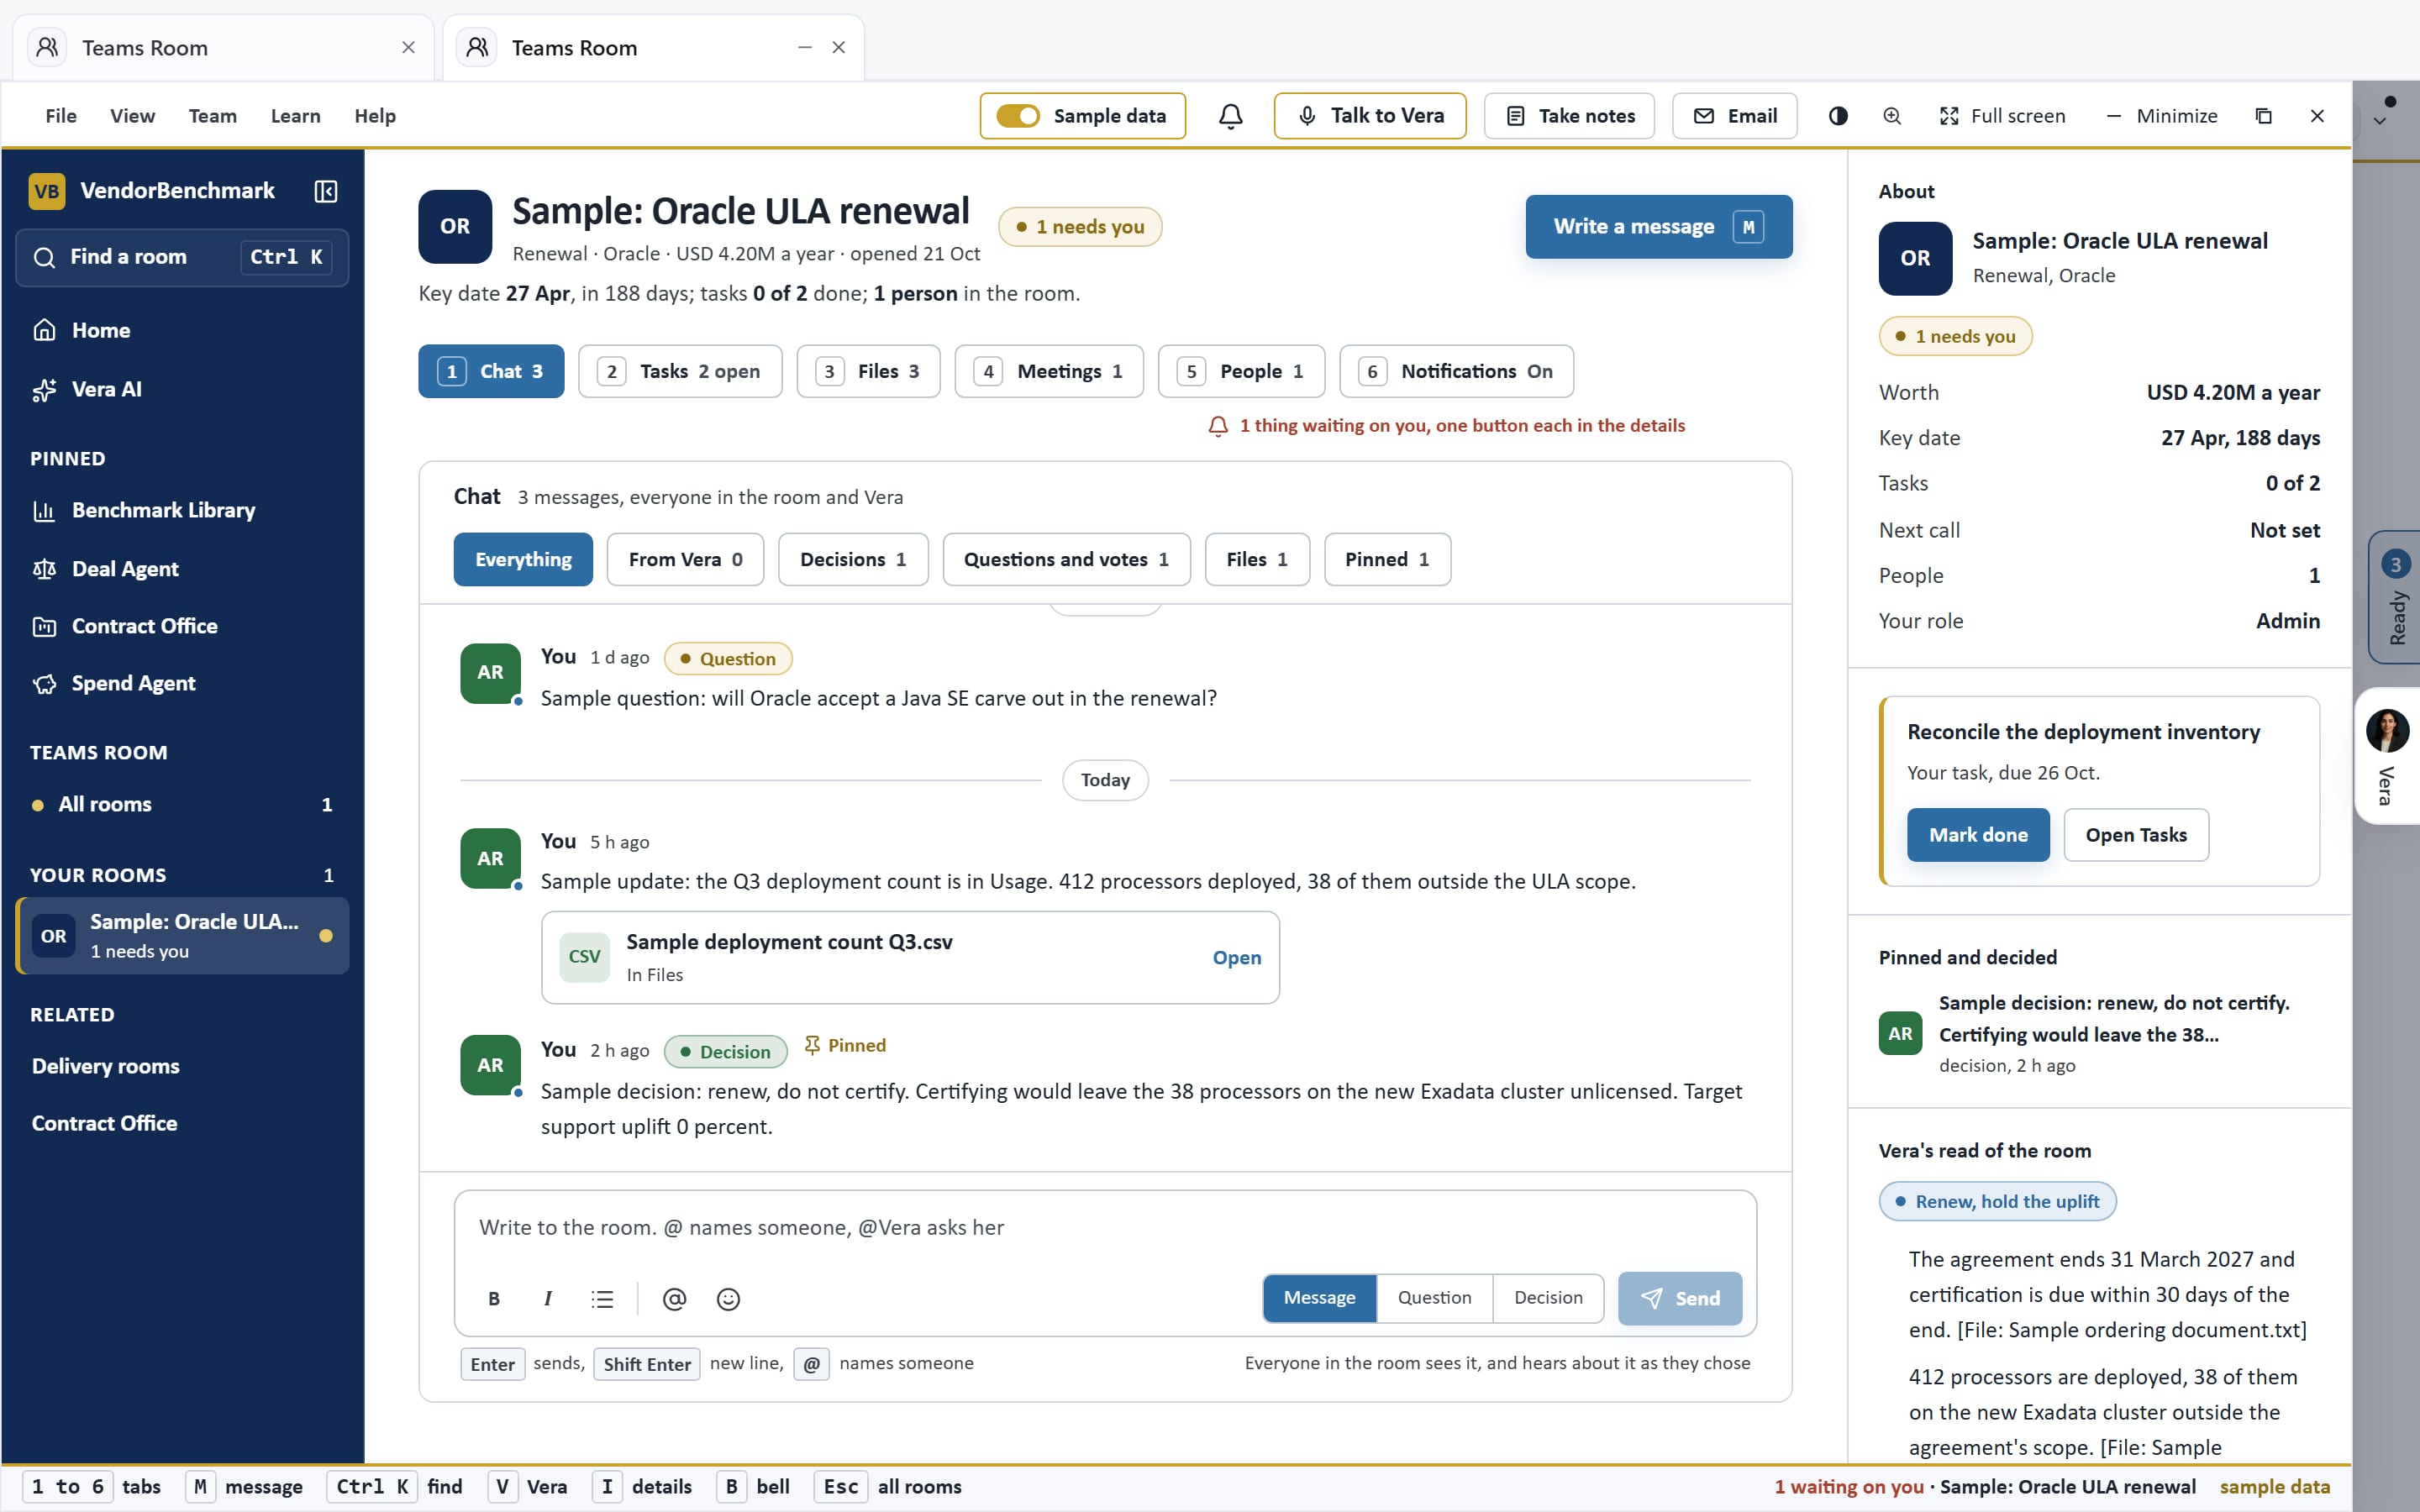2420x1512 pixels.
Task: Open the Vera side drawer tab
Action: (2388, 756)
